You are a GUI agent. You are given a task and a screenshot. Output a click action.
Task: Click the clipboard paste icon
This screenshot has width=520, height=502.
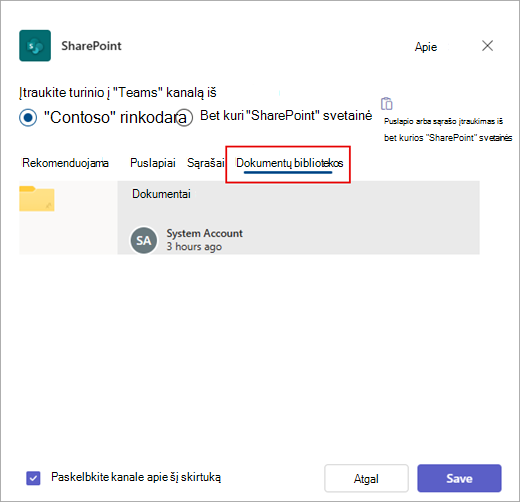(x=387, y=104)
